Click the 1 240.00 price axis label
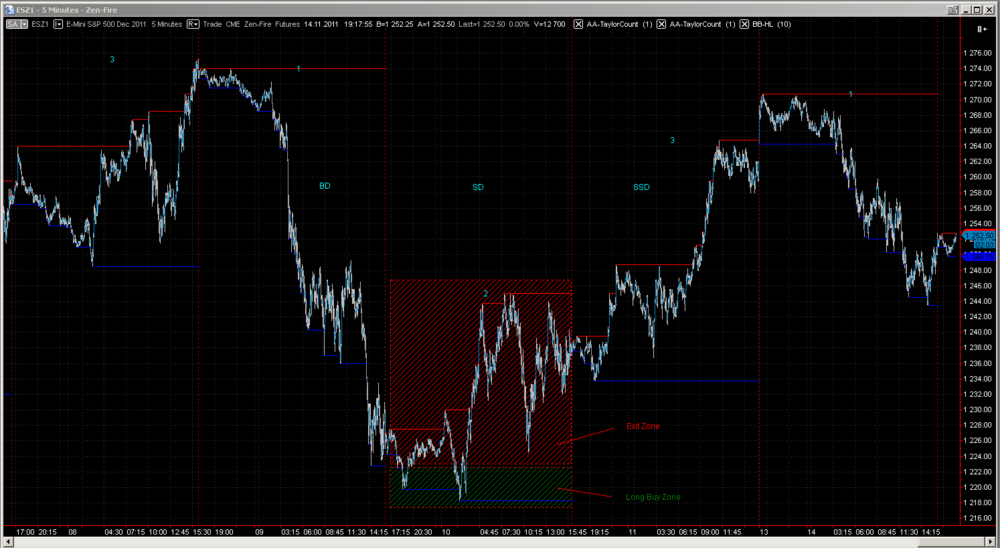Viewport: 1000px width, 548px height. [979, 332]
